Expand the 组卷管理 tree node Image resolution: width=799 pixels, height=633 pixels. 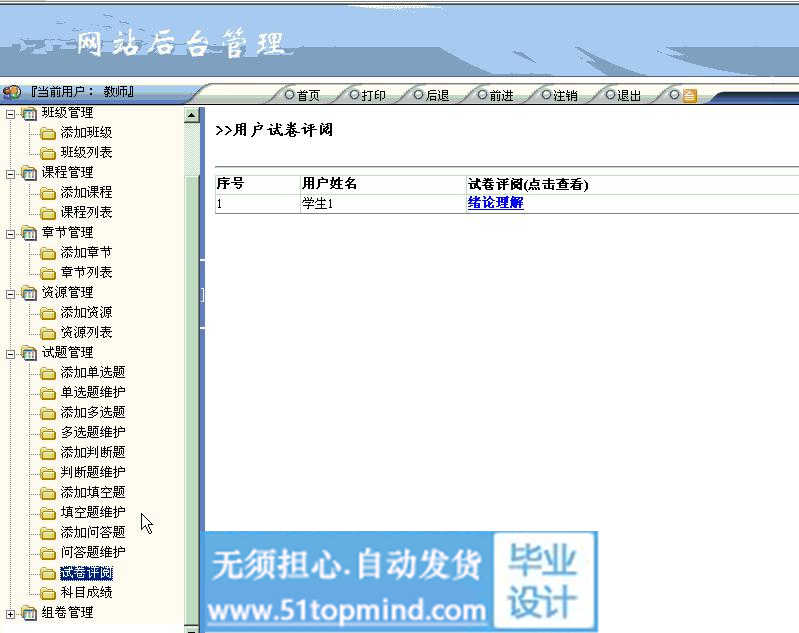pyautogui.click(x=10, y=614)
